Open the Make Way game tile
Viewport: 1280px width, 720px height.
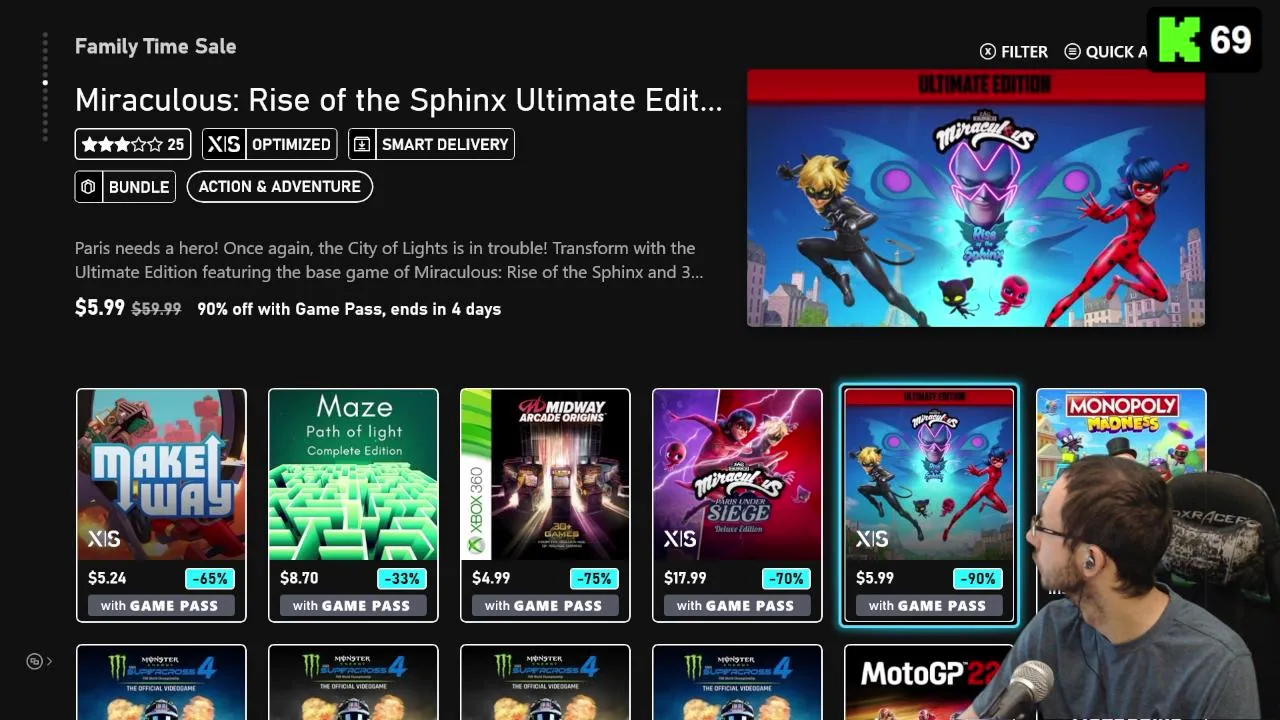161,505
